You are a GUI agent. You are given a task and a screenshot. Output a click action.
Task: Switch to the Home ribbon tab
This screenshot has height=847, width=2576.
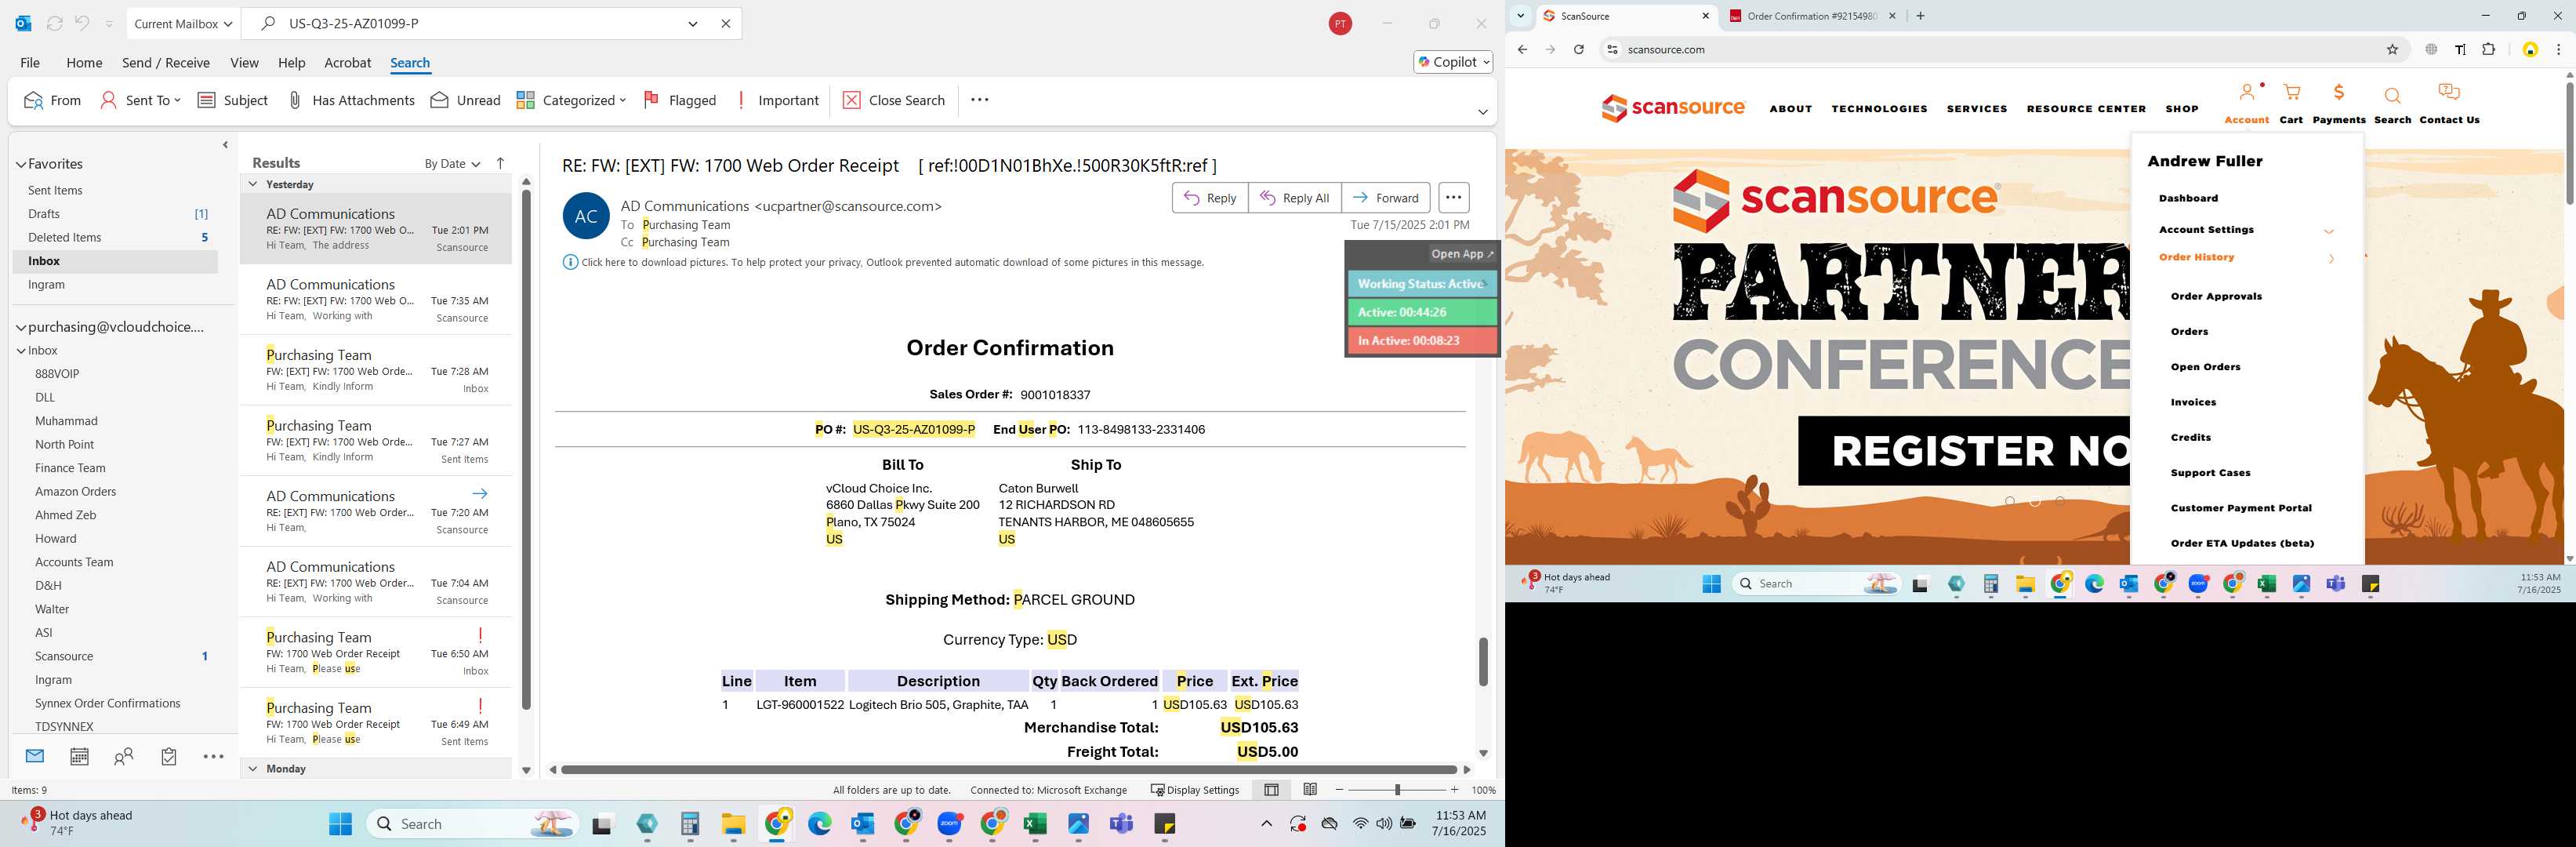(x=84, y=62)
